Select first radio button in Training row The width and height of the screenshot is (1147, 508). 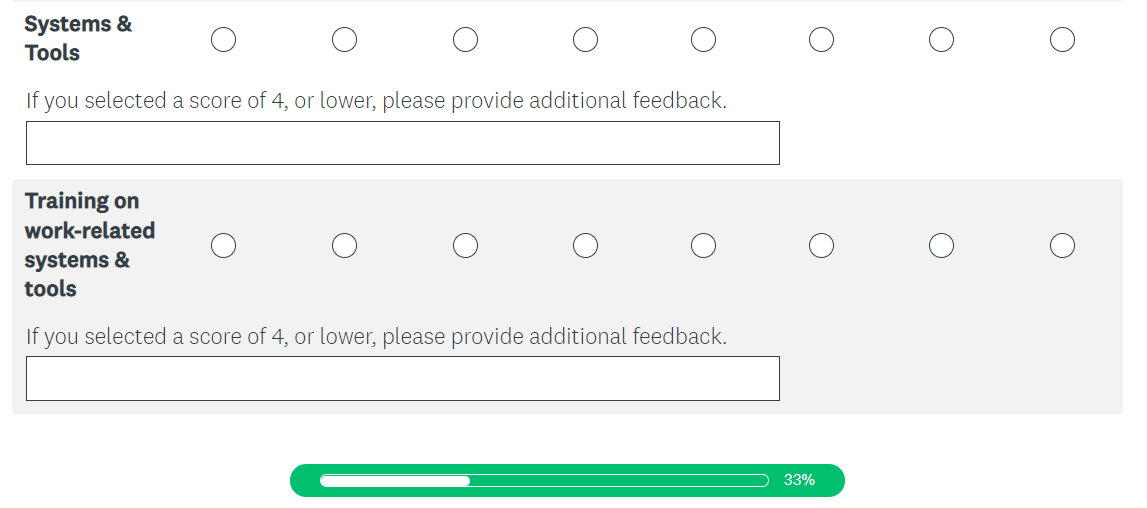224,245
